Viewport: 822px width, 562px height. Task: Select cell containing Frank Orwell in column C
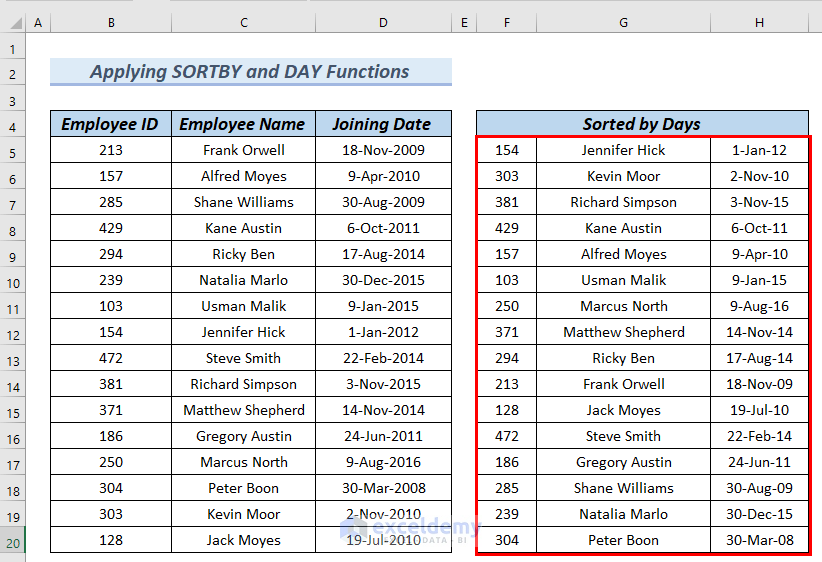(243, 150)
